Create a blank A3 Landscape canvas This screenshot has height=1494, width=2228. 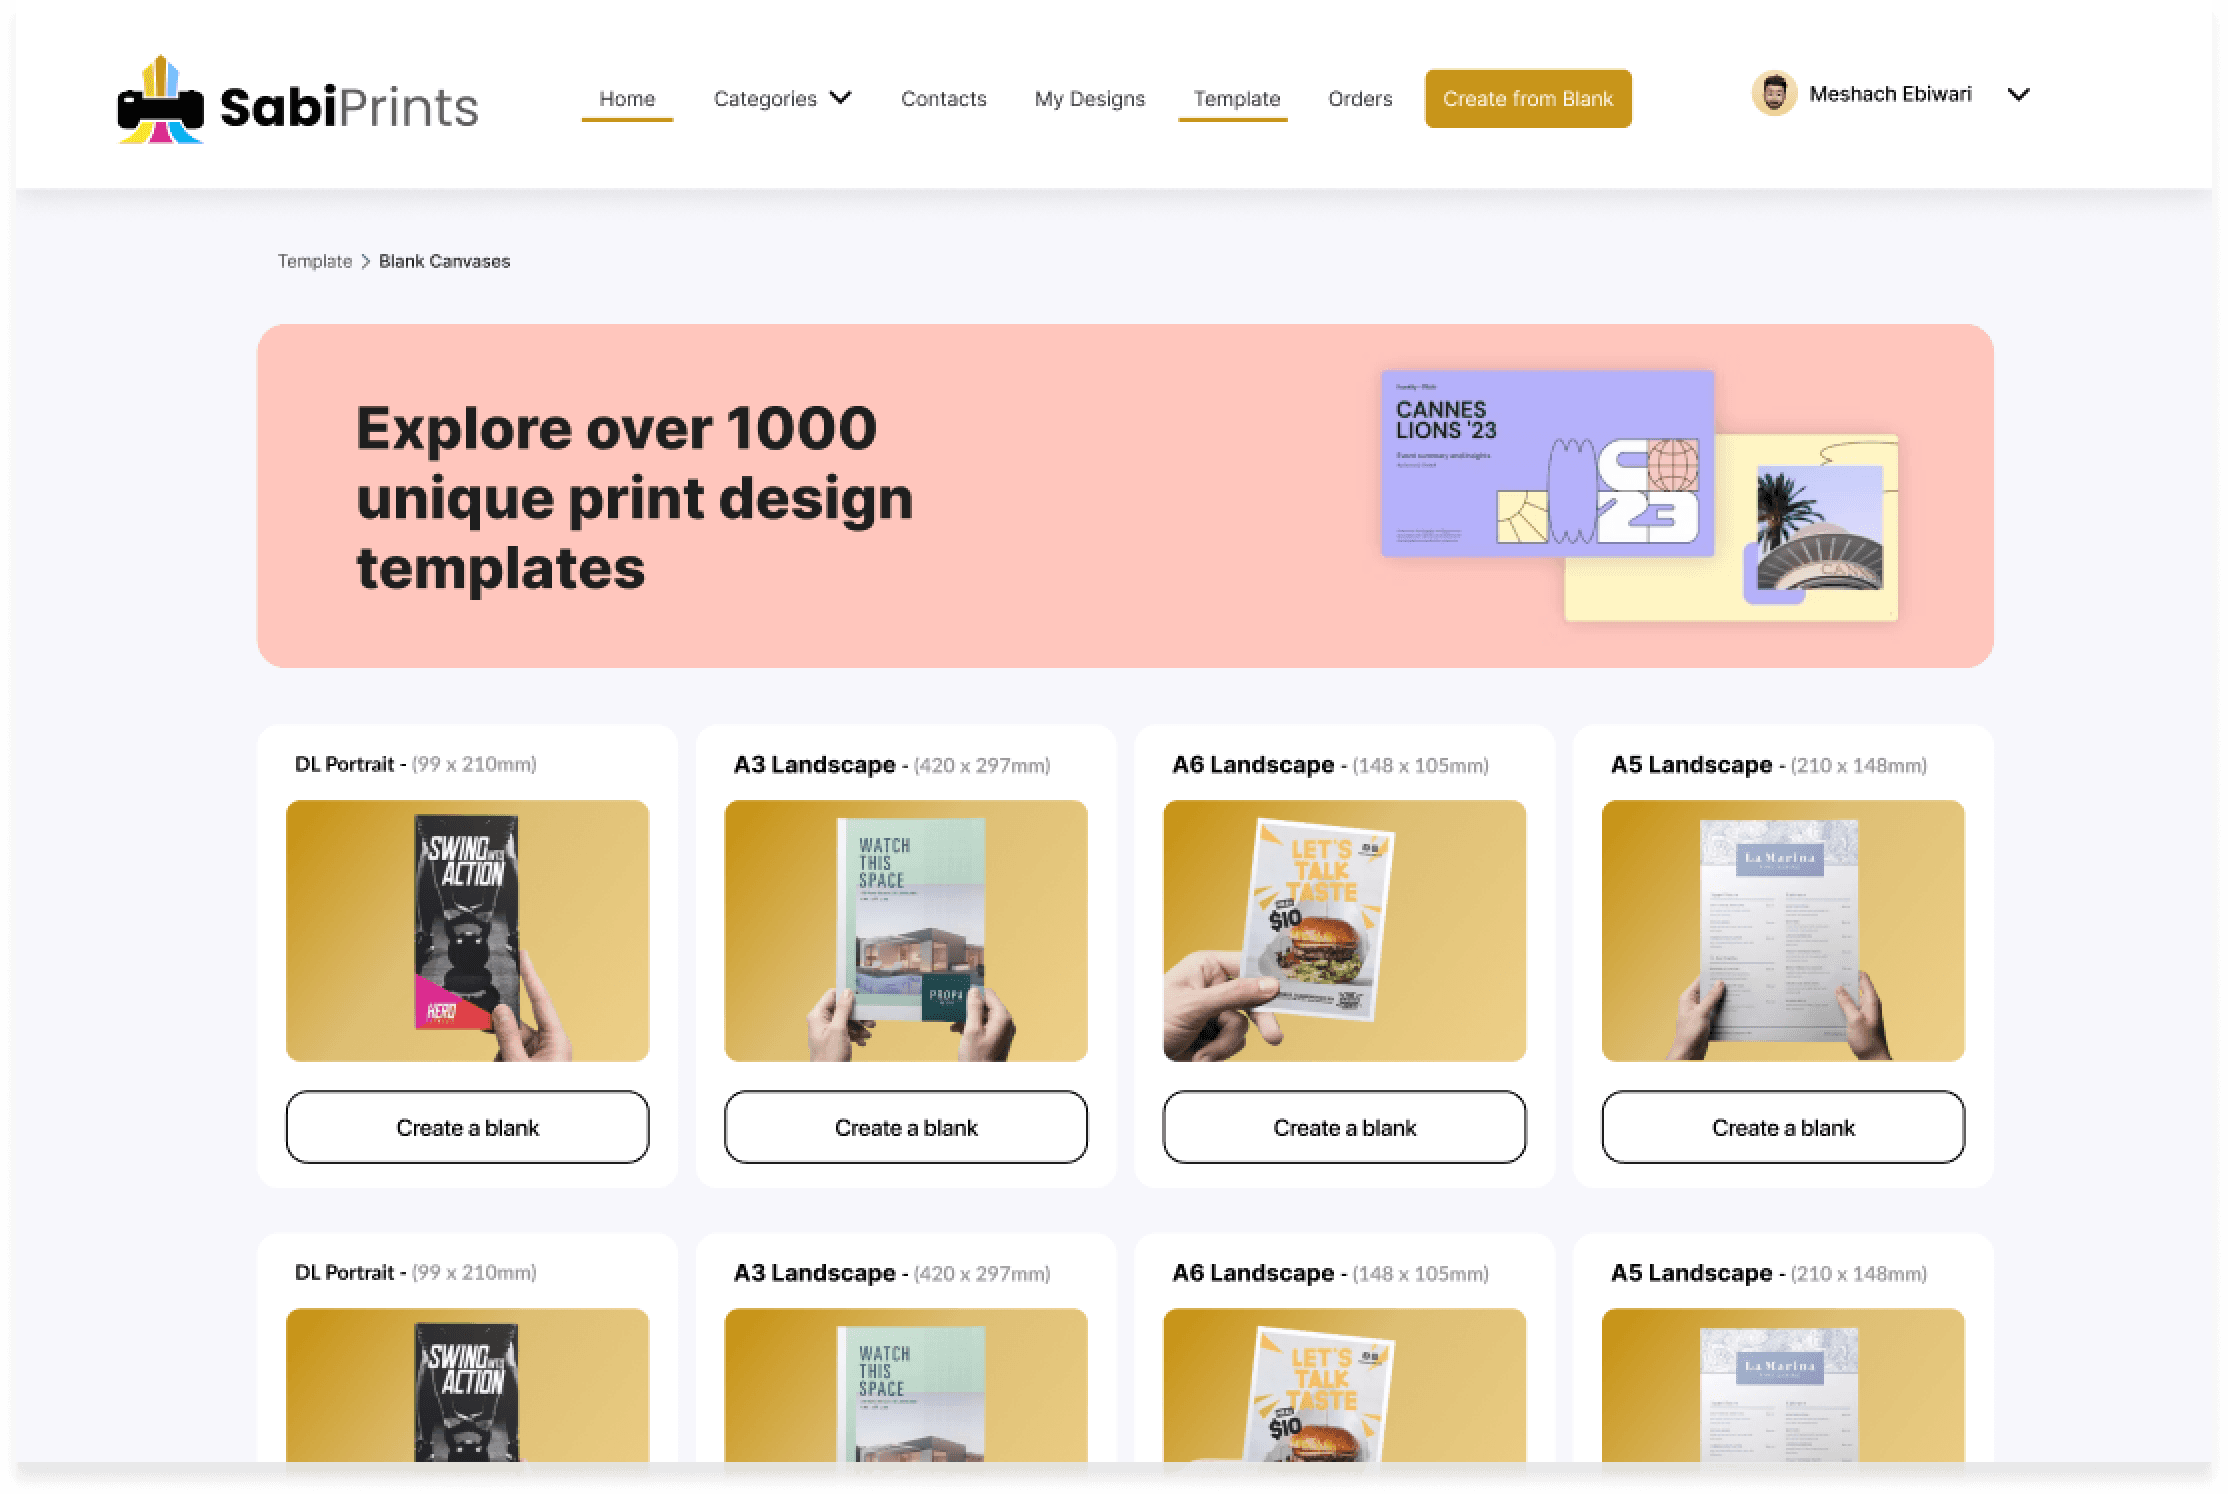click(x=906, y=1127)
